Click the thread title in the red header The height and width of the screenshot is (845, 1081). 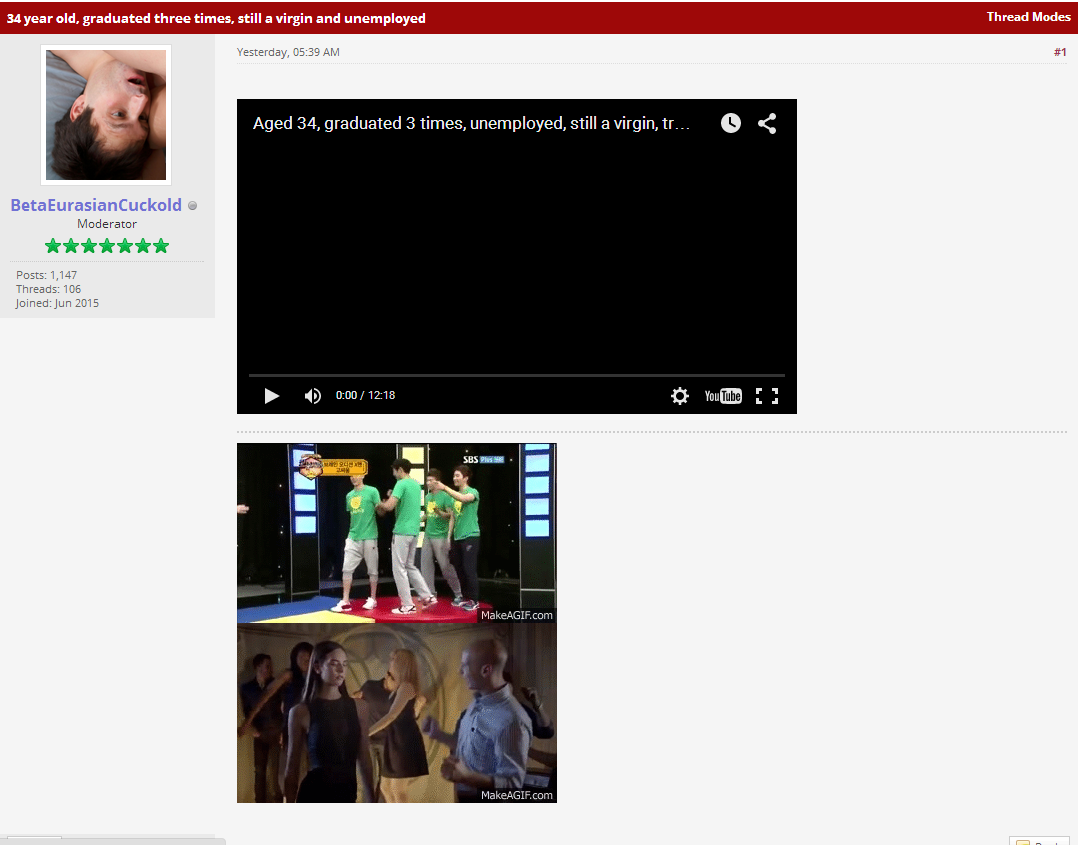(x=216, y=18)
